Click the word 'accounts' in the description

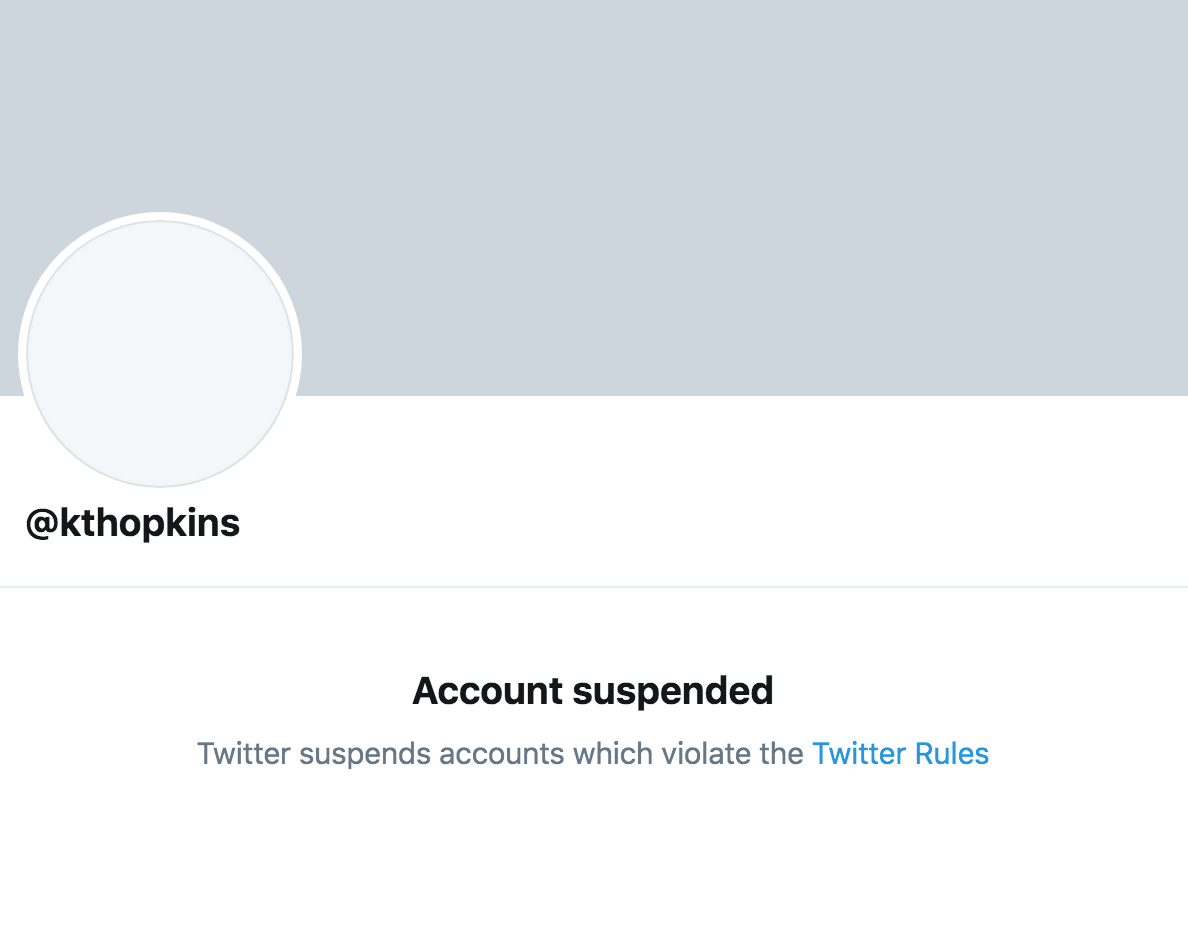[x=502, y=754]
